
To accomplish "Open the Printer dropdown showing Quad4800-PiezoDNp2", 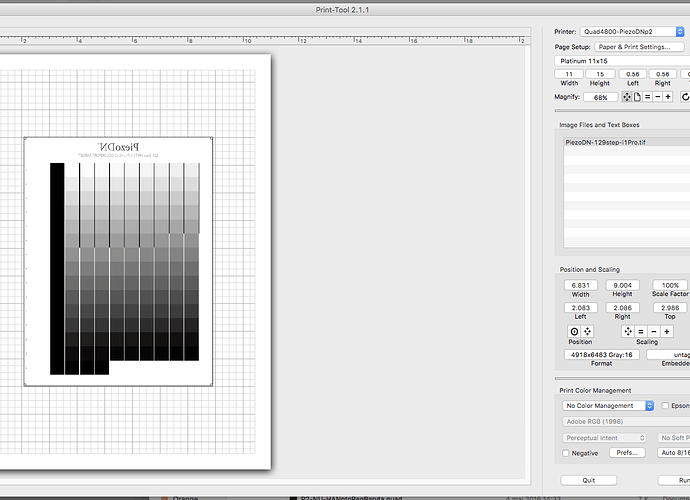I will click(x=632, y=32).
